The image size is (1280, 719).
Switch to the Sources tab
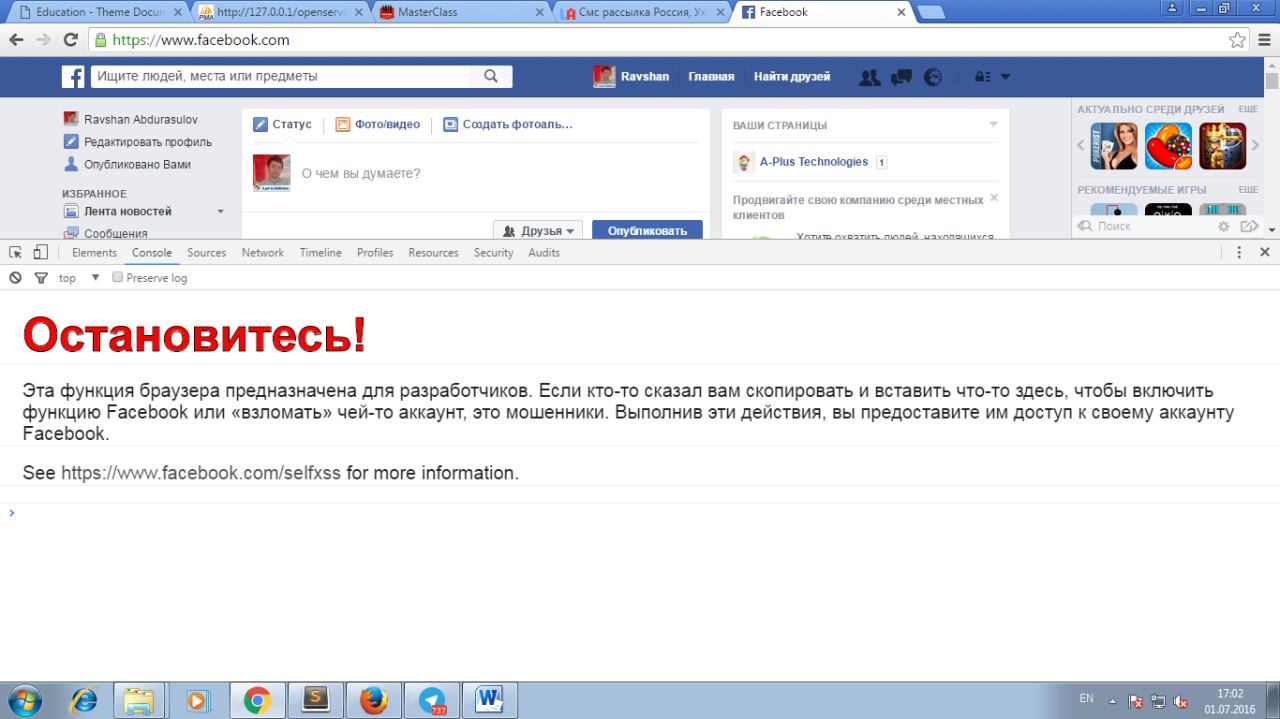tap(206, 253)
